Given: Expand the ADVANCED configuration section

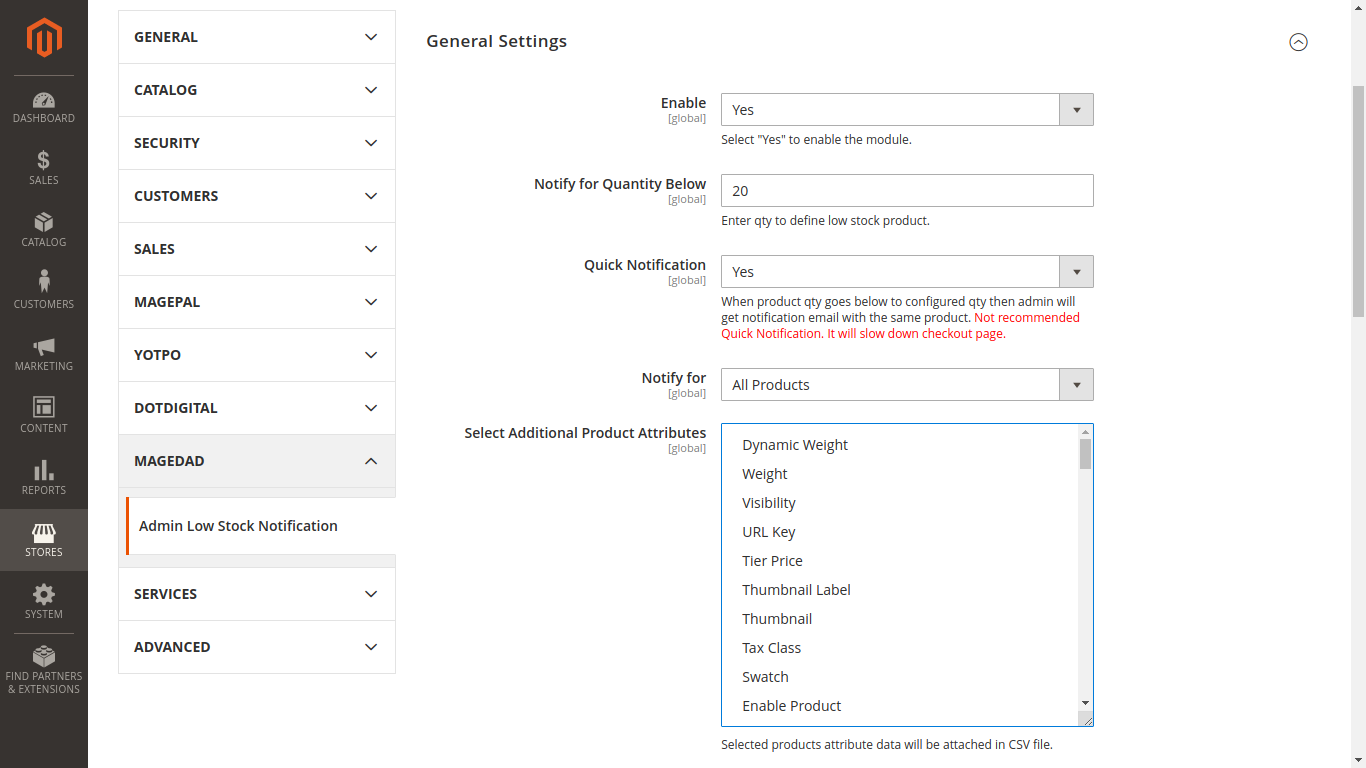Looking at the screenshot, I should [257, 647].
